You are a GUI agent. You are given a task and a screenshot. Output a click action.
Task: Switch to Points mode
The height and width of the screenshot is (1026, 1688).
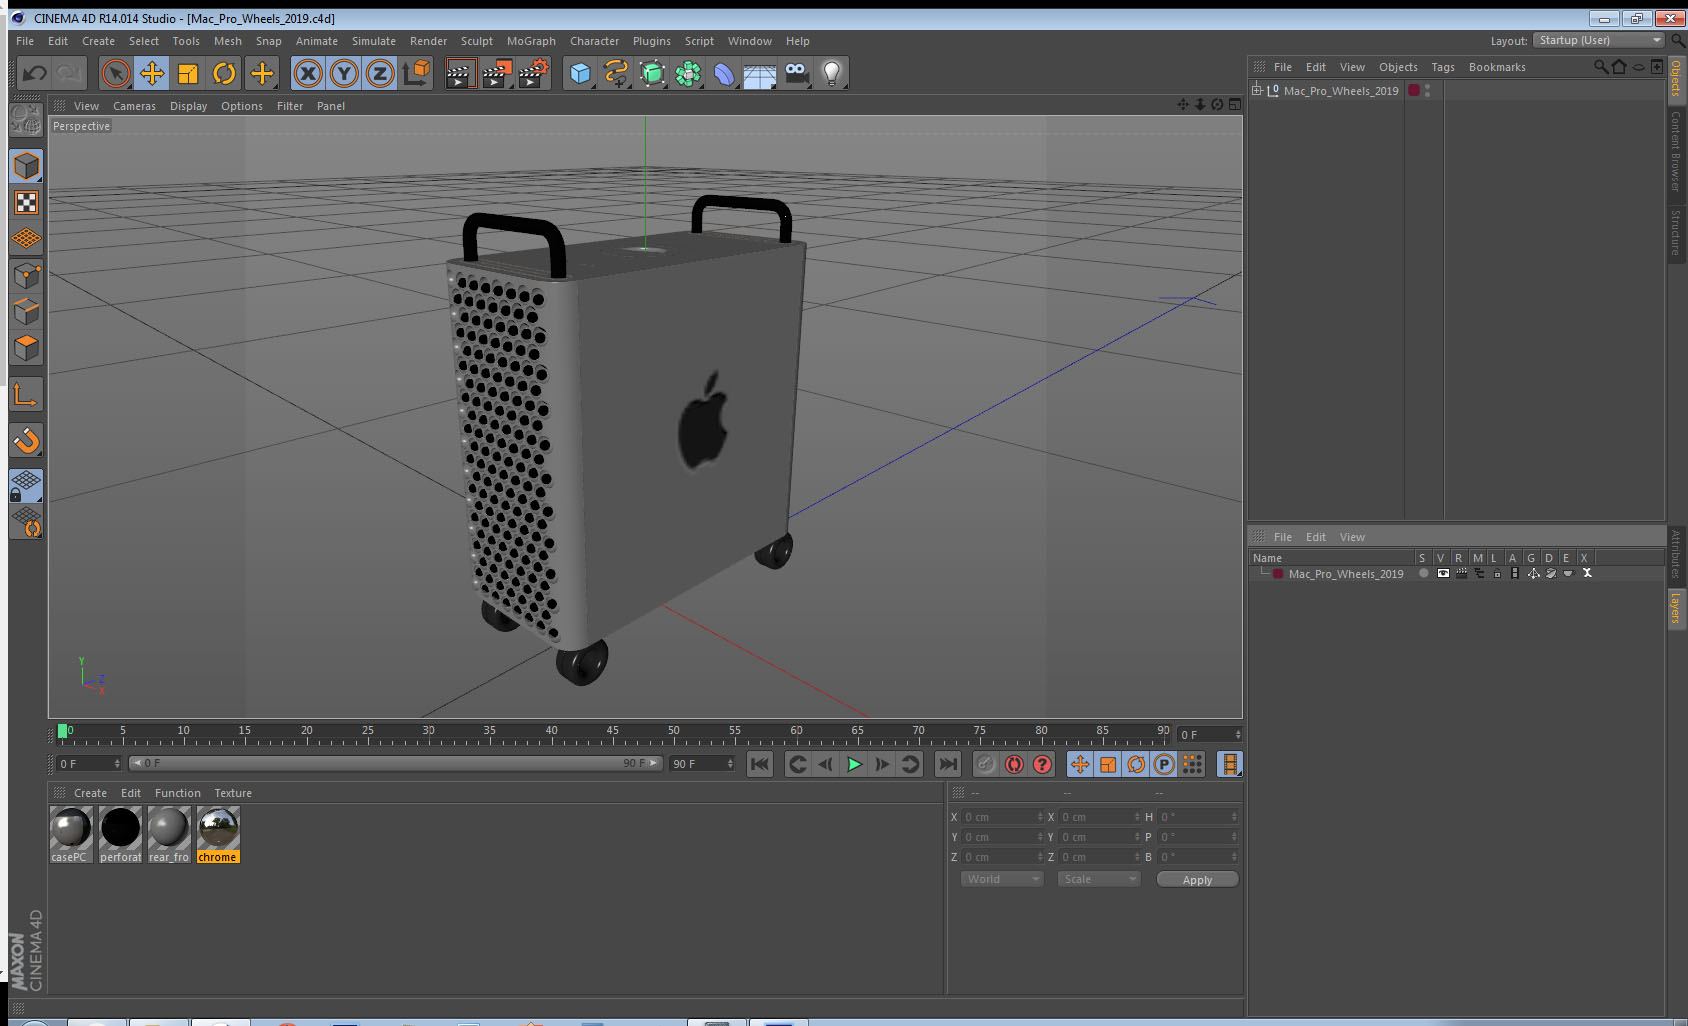pos(26,276)
